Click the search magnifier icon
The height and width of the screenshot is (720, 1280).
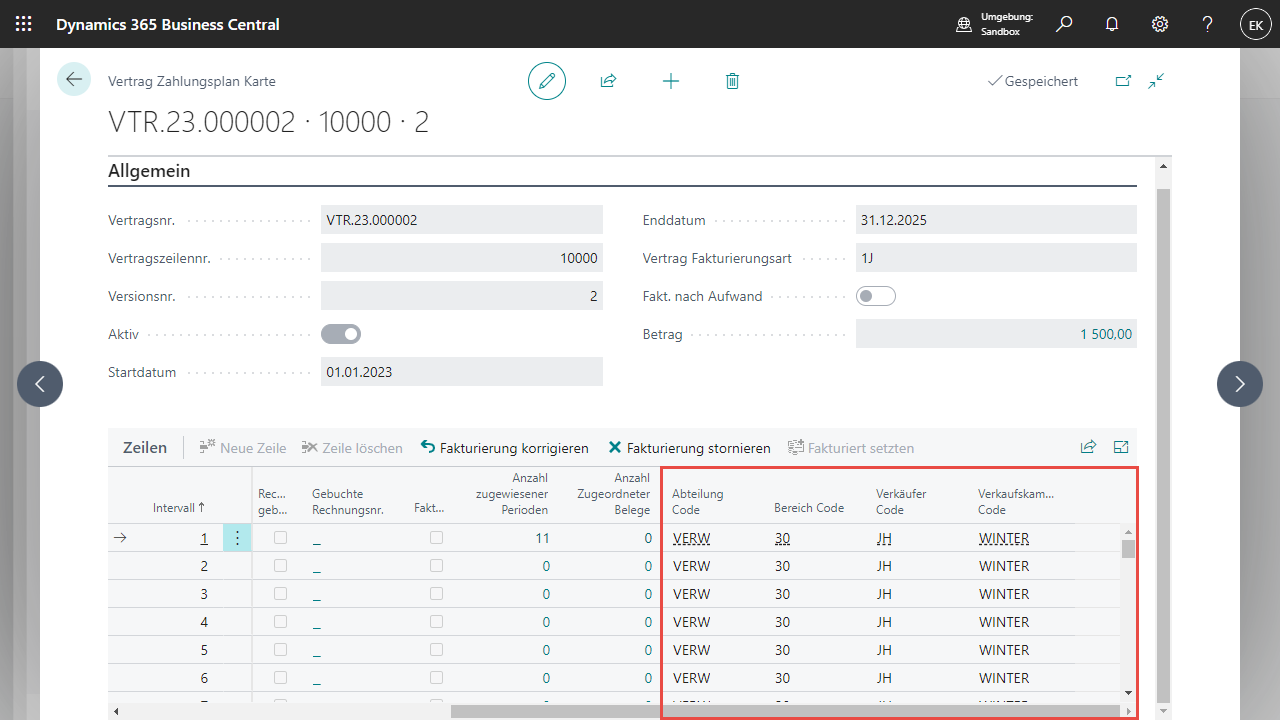tap(1064, 24)
